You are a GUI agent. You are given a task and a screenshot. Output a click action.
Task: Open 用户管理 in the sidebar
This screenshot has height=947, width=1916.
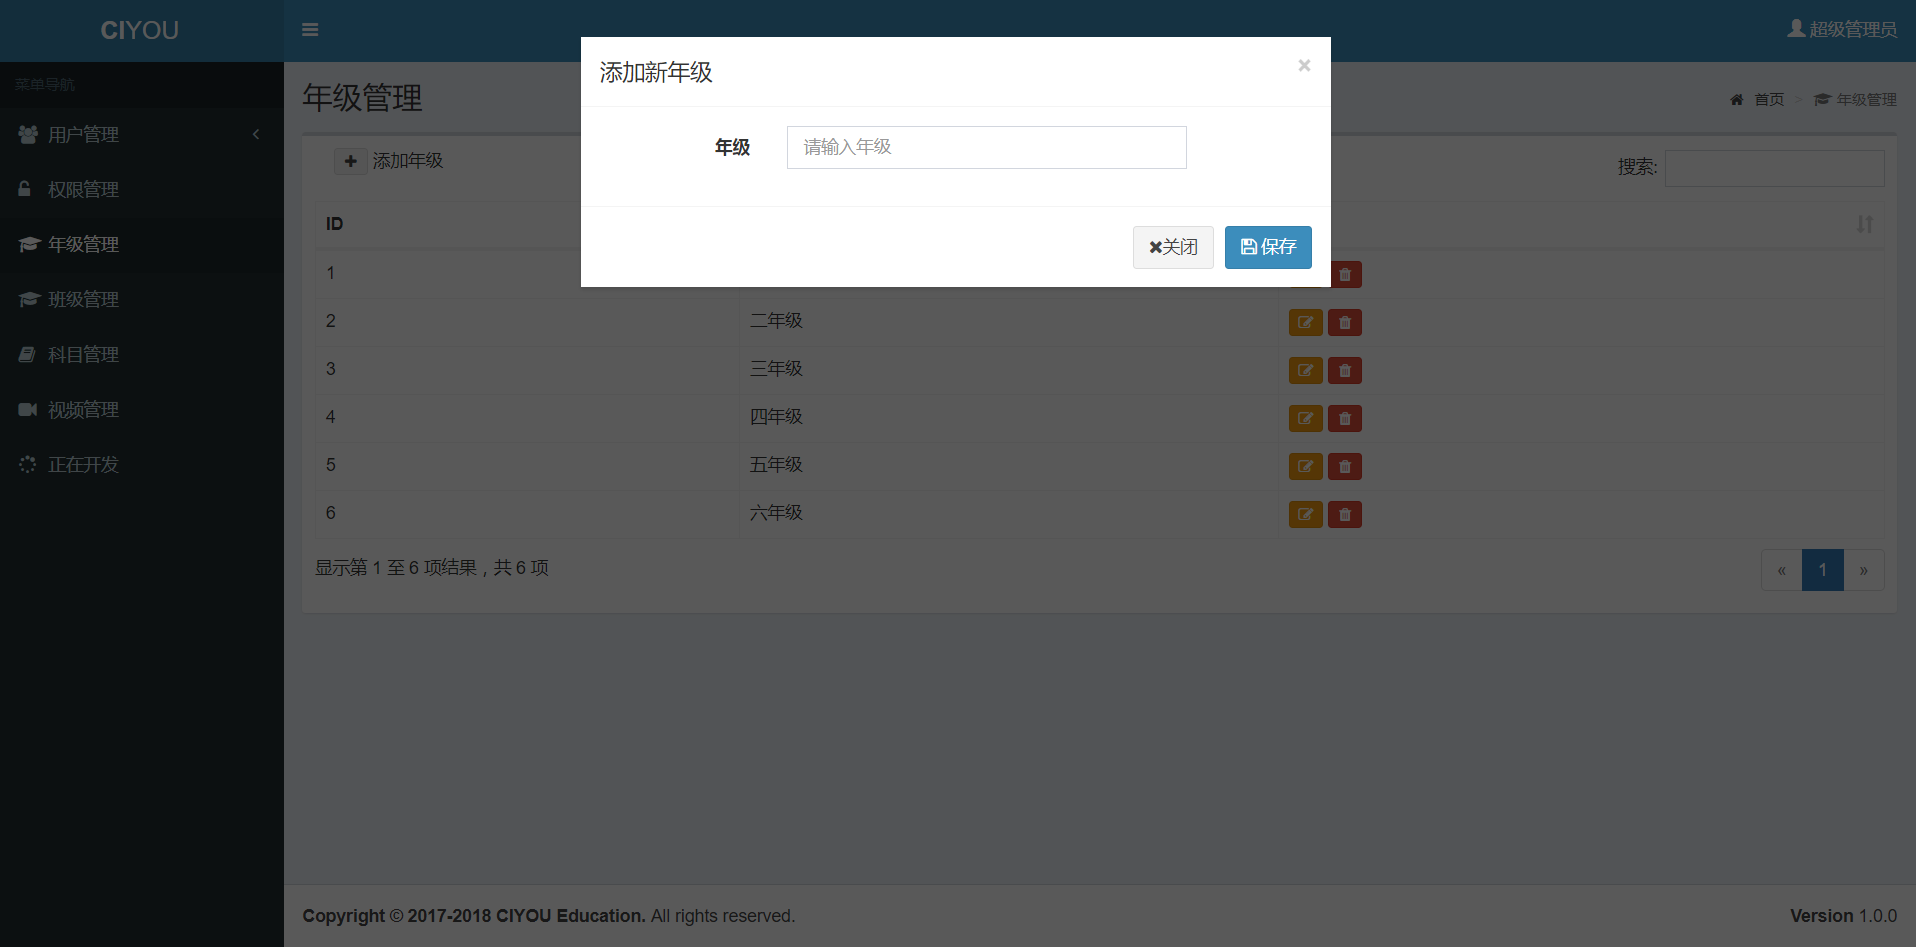click(142, 134)
